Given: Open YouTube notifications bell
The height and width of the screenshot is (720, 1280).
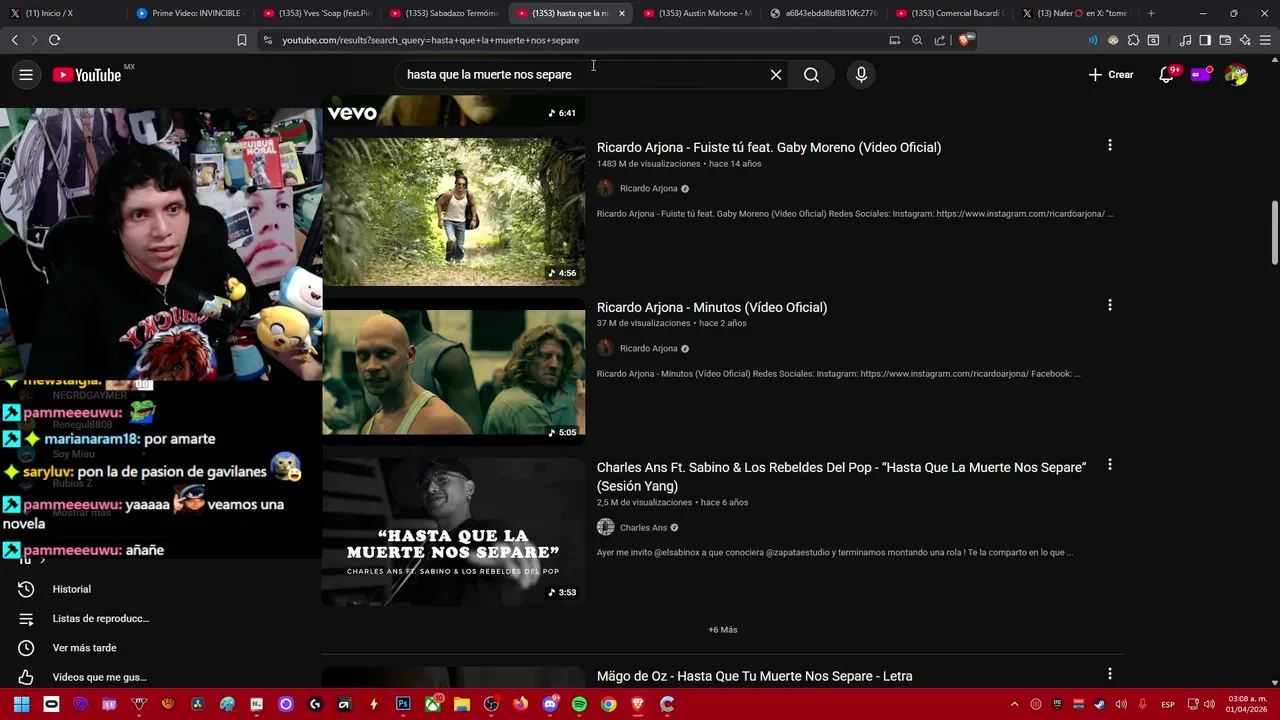Looking at the screenshot, I should tap(1166, 75).
